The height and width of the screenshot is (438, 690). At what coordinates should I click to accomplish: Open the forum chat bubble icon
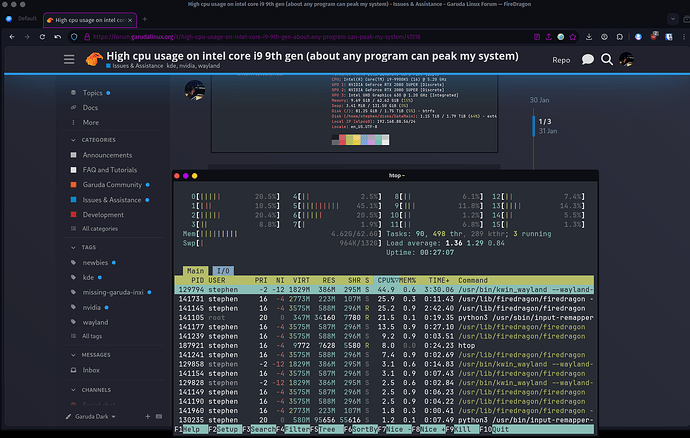click(x=587, y=59)
